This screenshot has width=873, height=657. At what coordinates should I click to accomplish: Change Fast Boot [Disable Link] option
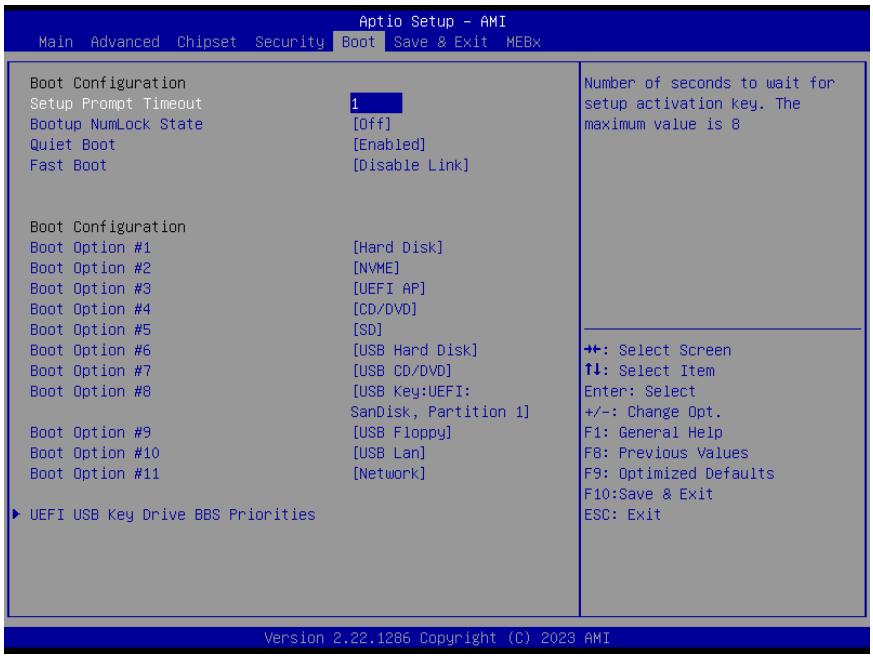(x=411, y=165)
